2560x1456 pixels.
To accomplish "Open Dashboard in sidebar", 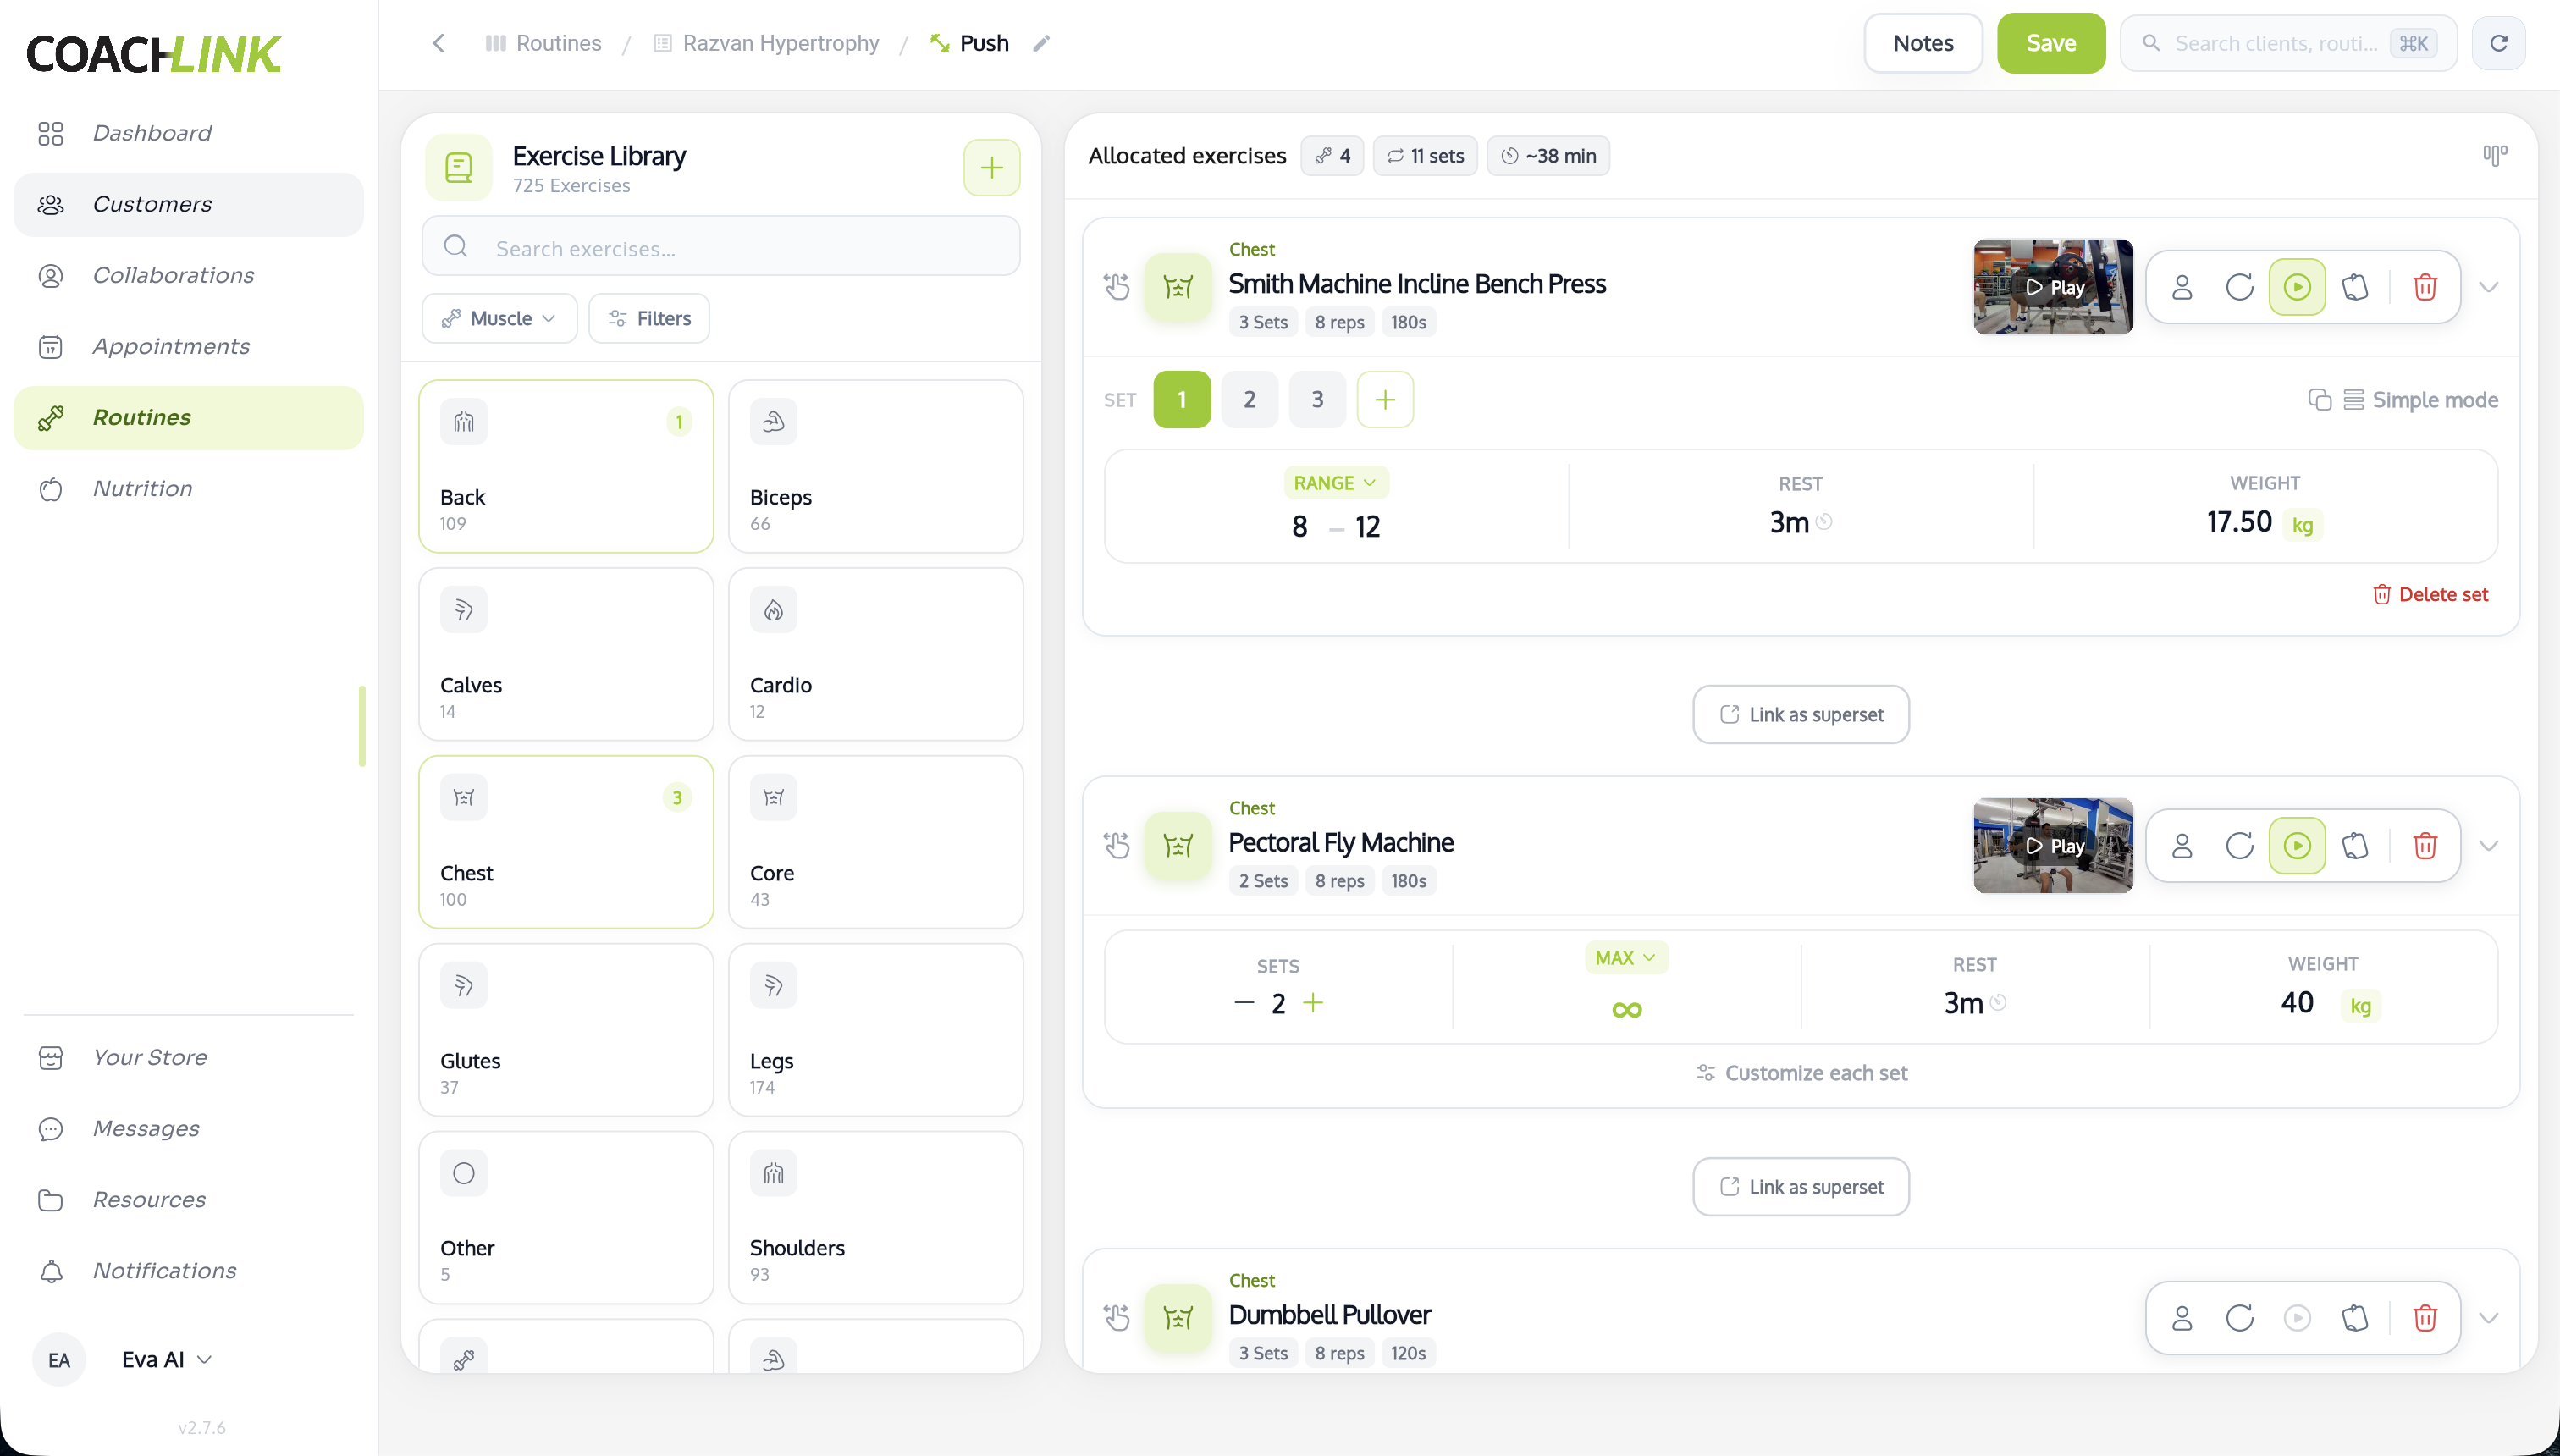I will 188,133.
